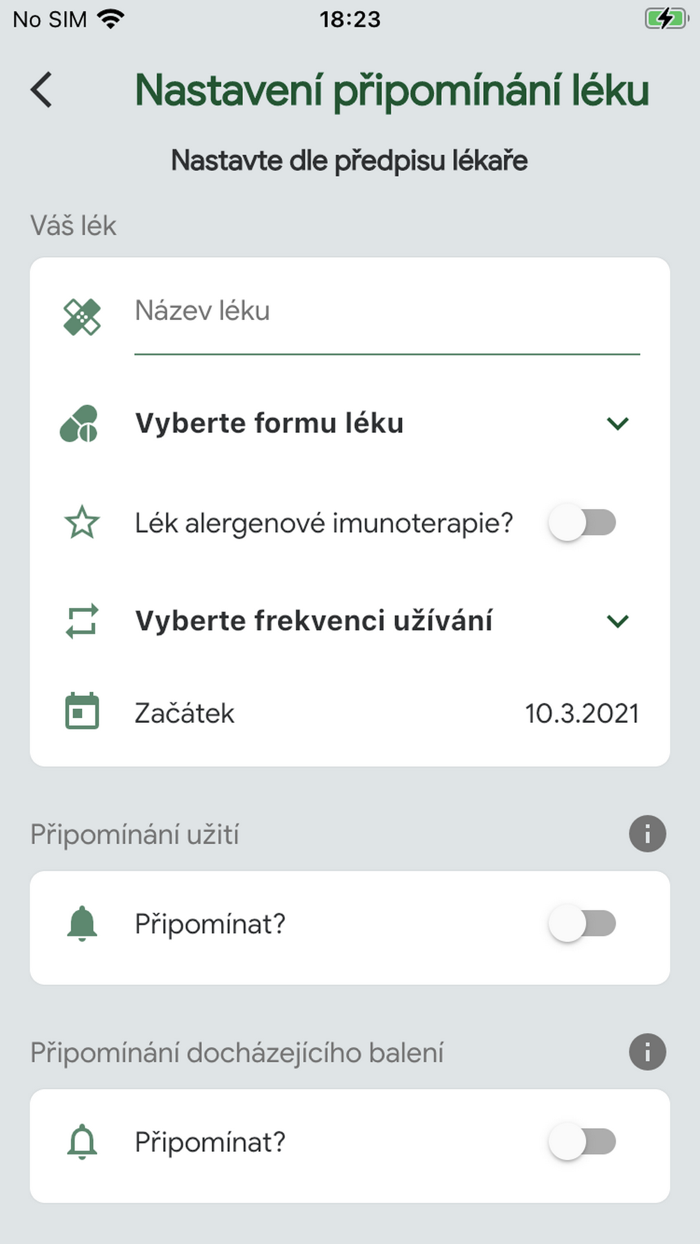Enable the Lék alergenové imunoterapie toggle
Screen dimensions: 700x1244
point(582,522)
